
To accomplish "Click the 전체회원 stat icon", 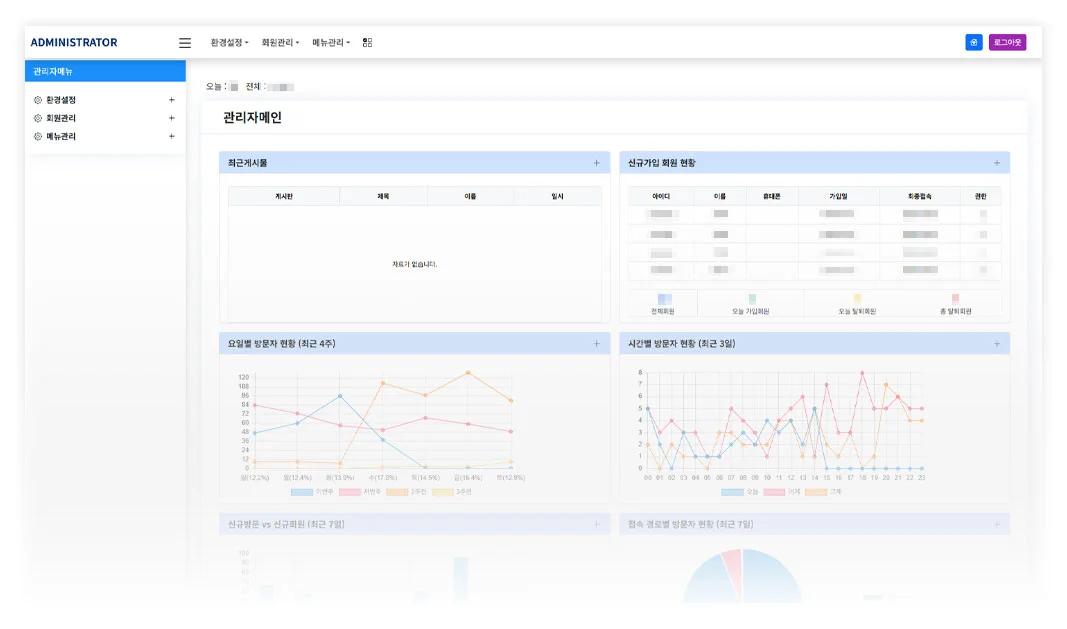I will coord(664,299).
